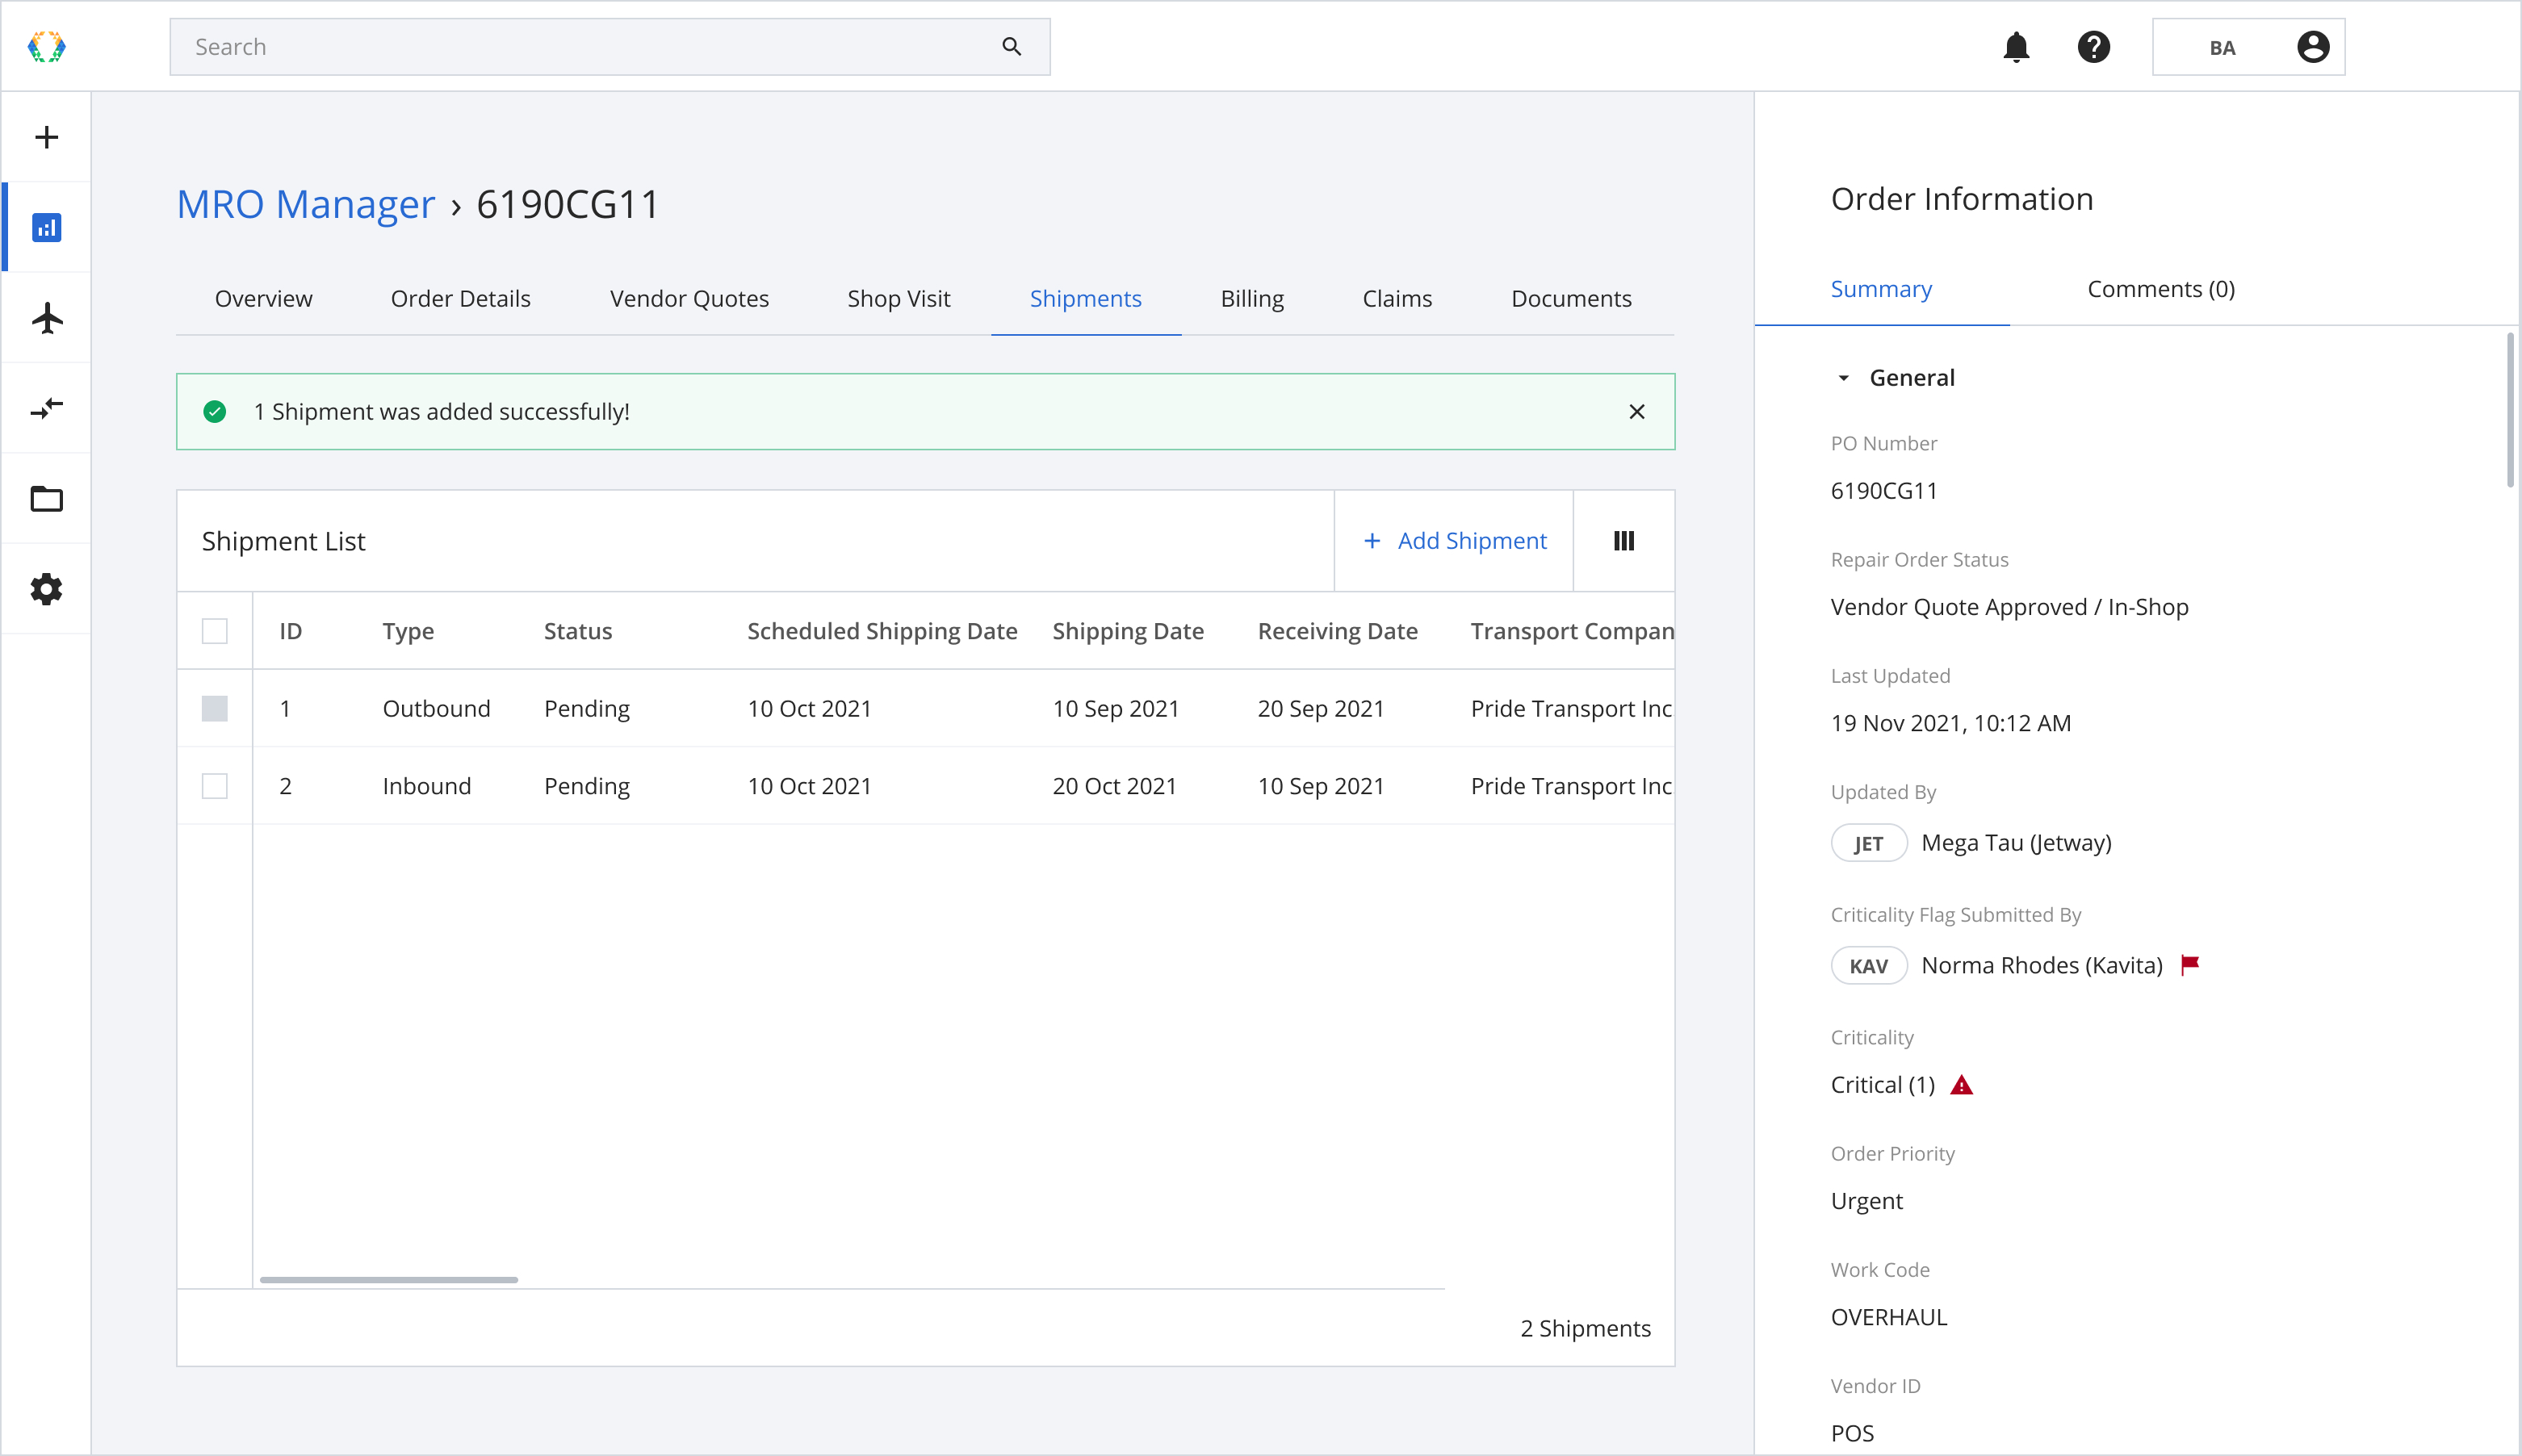This screenshot has width=2522, height=1456.
Task: Click the JET user badge
Action: point(1868,843)
